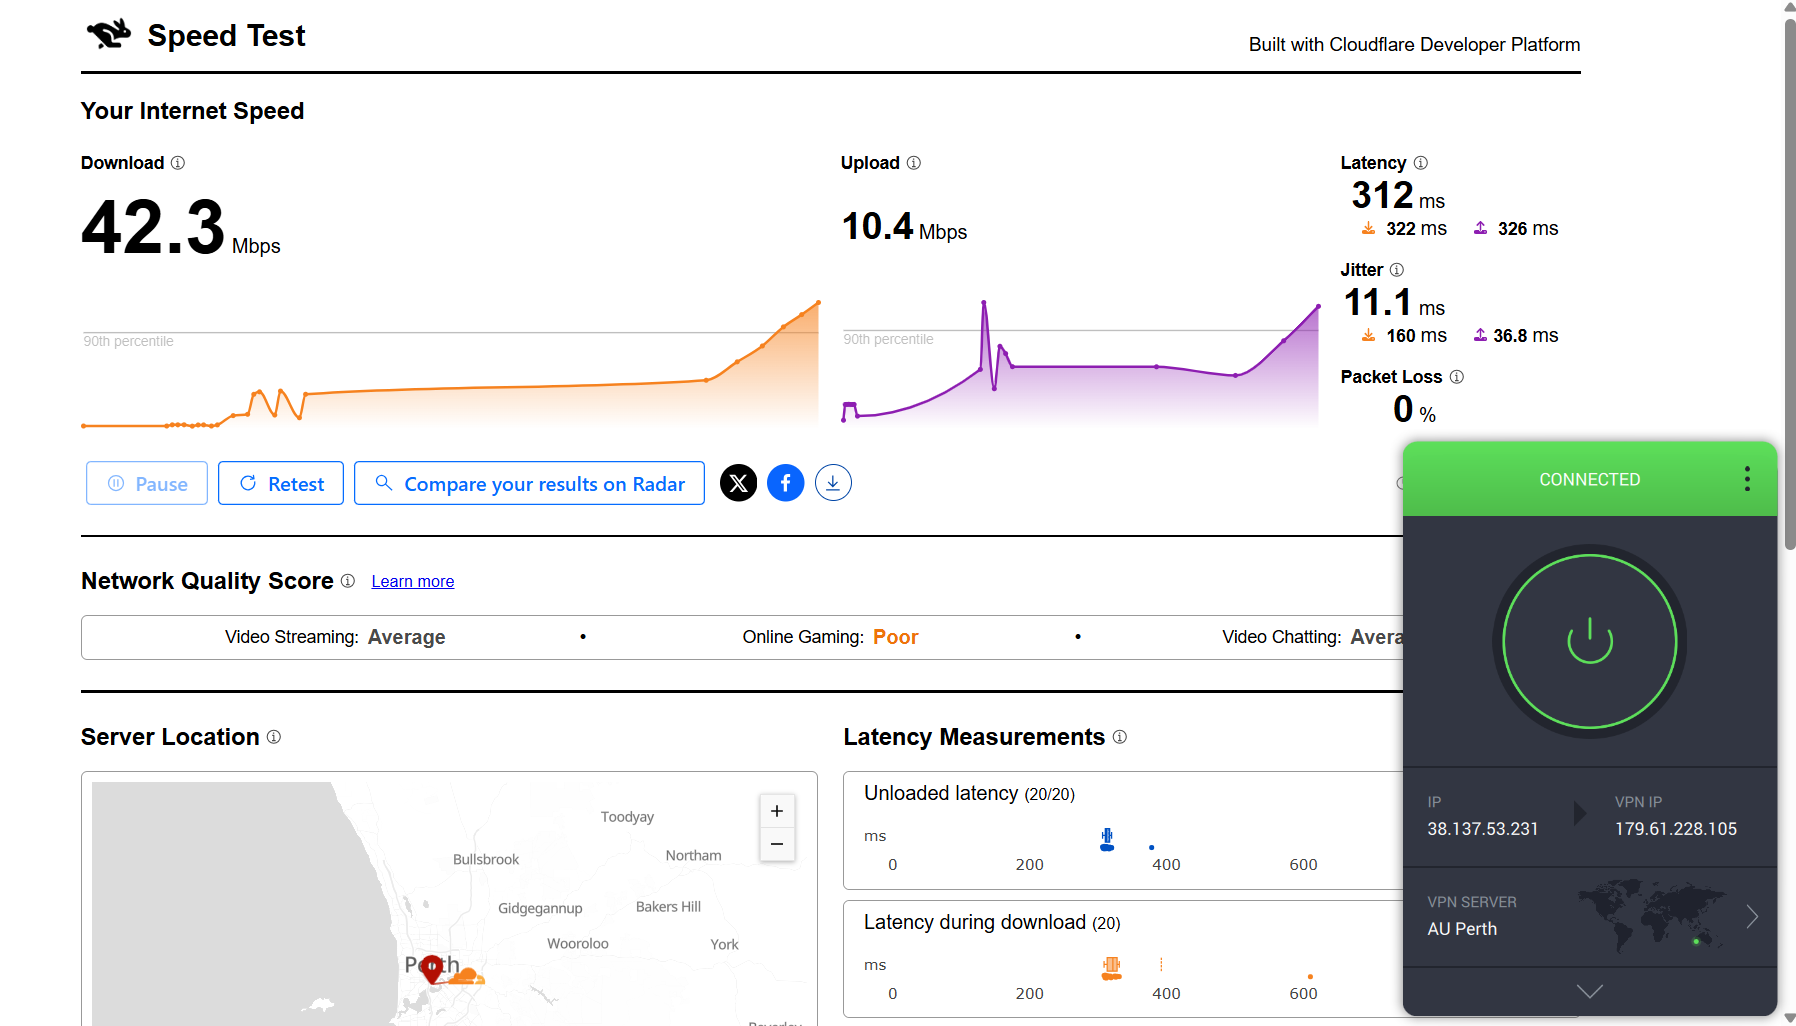Show info for Packet Loss
The height and width of the screenshot is (1026, 1796).
pyautogui.click(x=1456, y=377)
